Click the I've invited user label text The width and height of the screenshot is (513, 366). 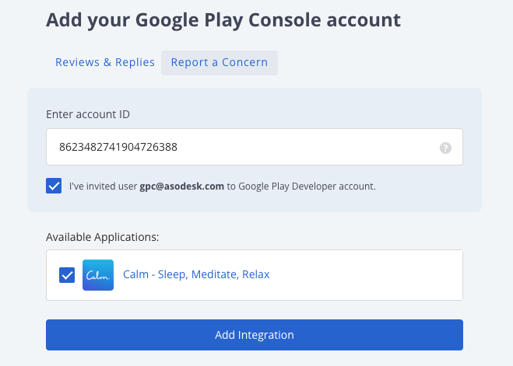103,186
